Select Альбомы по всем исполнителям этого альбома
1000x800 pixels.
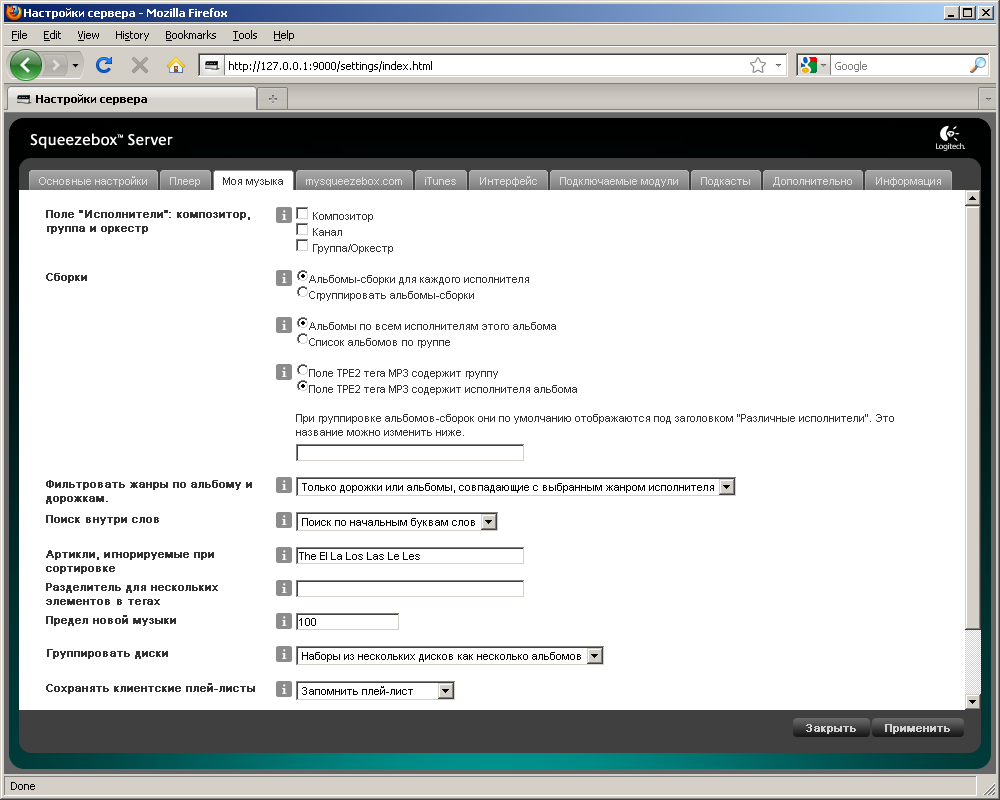click(303, 323)
